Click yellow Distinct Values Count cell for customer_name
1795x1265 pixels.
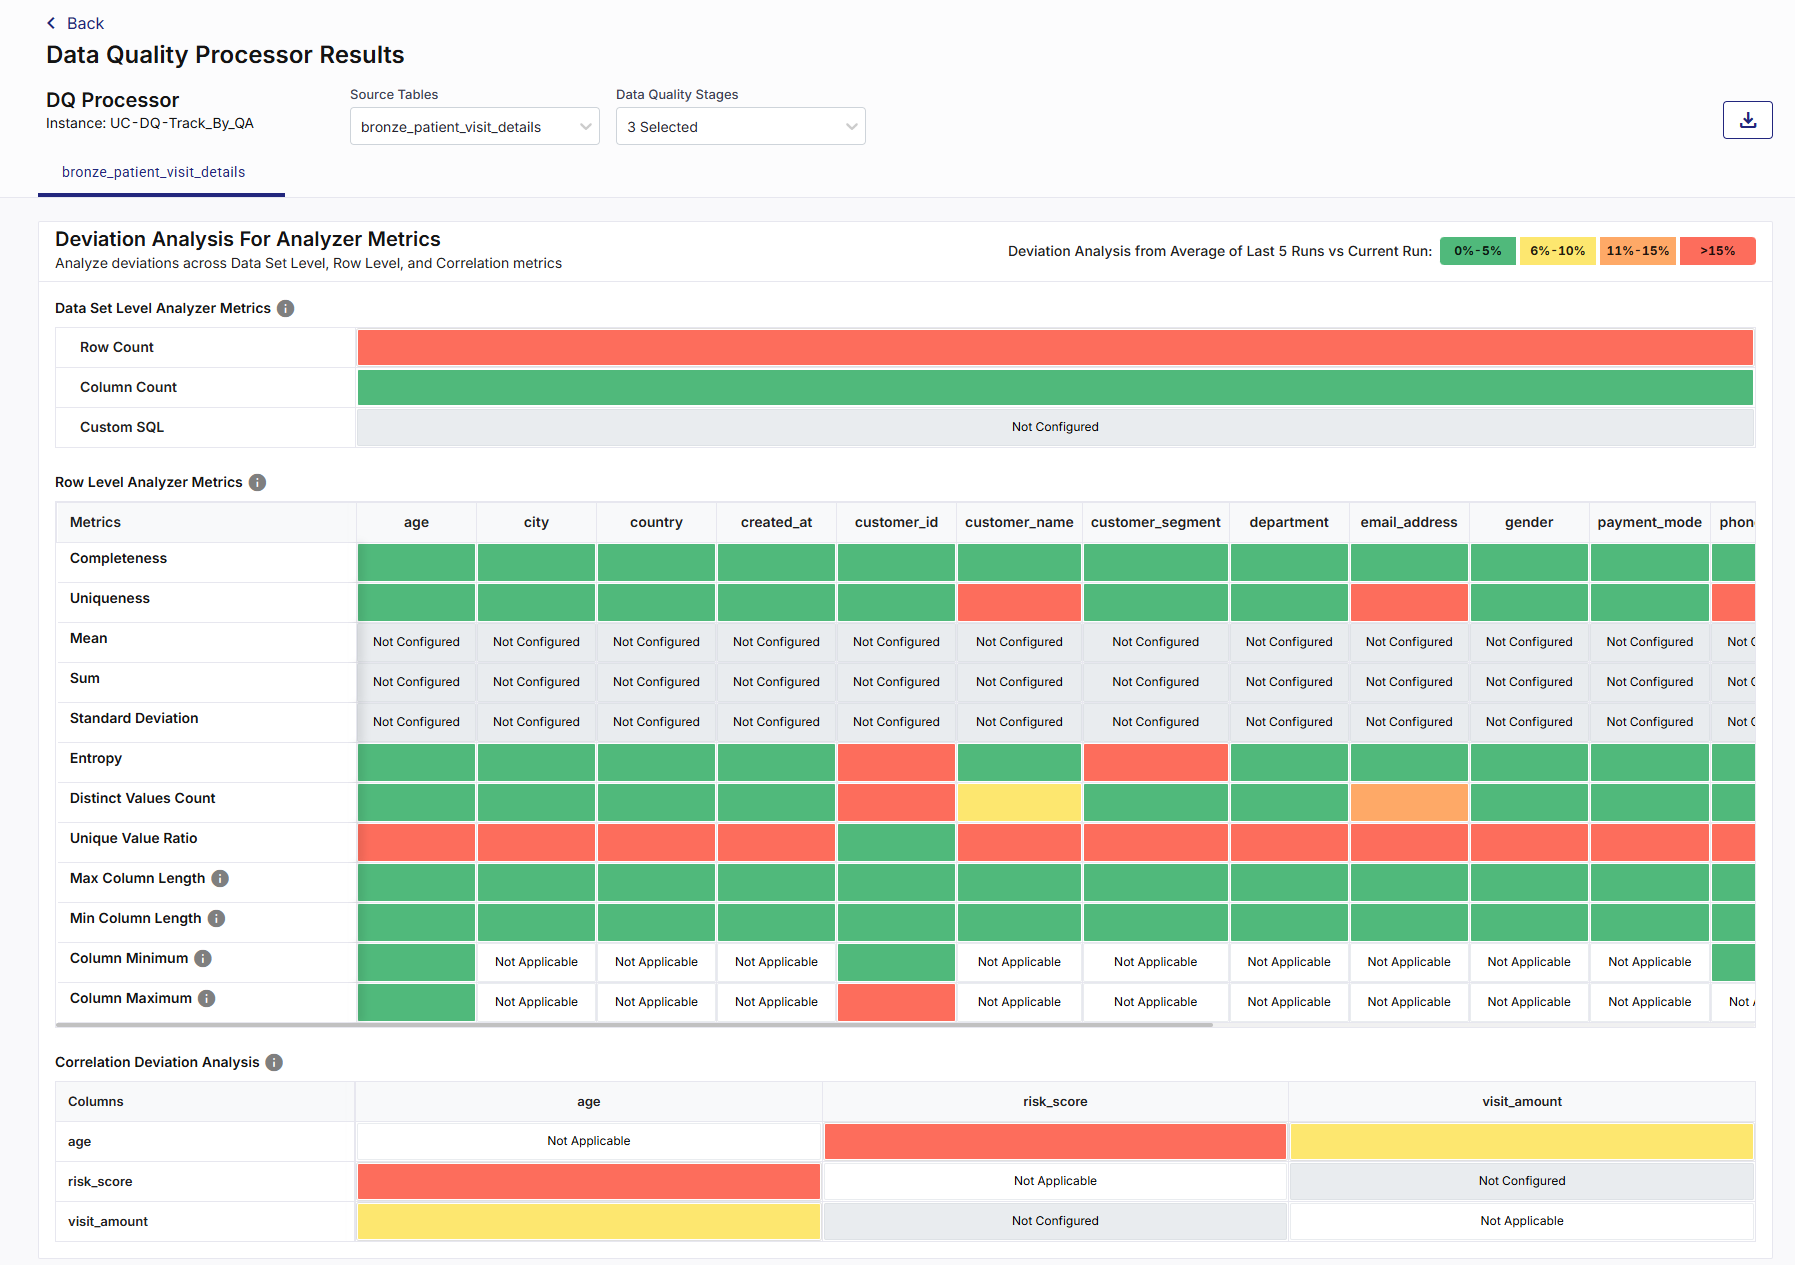pos(1019,802)
